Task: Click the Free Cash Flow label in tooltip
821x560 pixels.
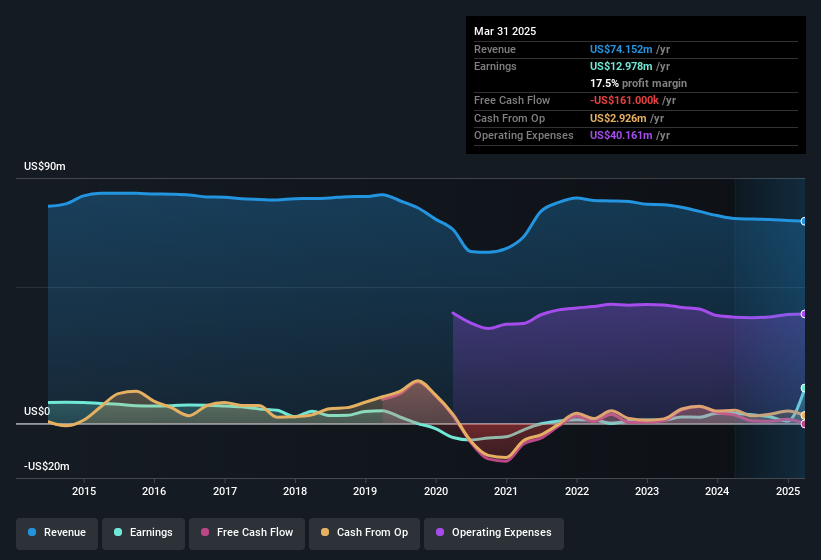Action: pyautogui.click(x=512, y=100)
